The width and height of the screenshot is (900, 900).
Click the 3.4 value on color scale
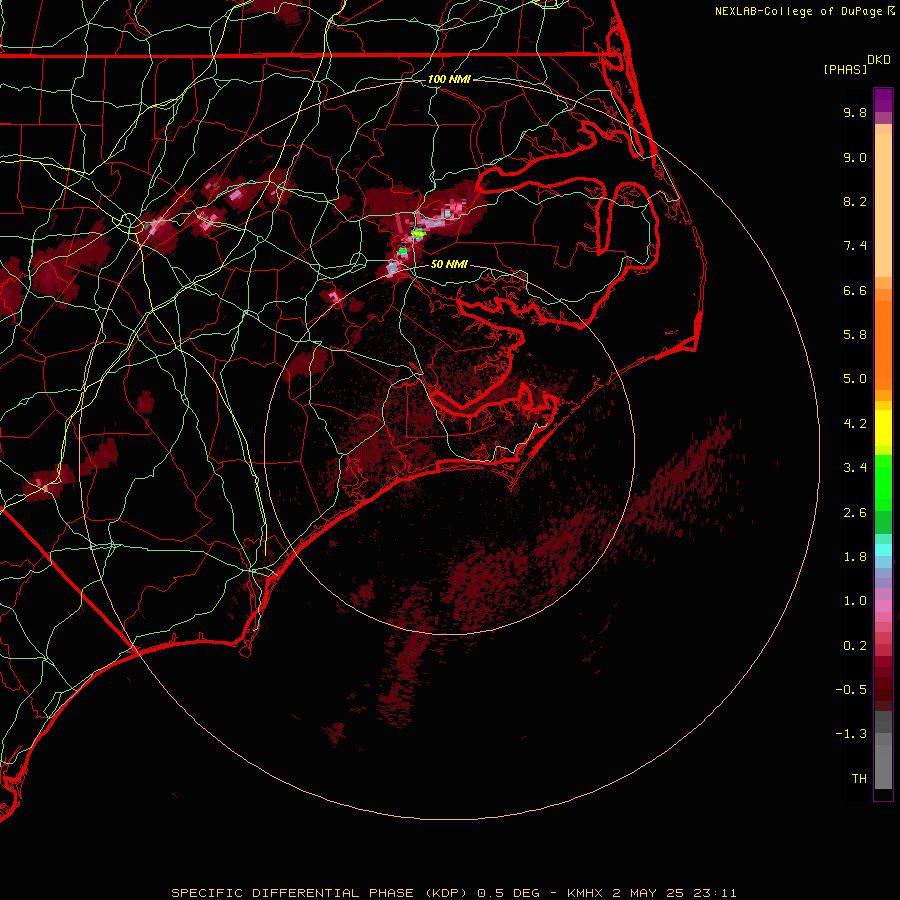coord(855,468)
